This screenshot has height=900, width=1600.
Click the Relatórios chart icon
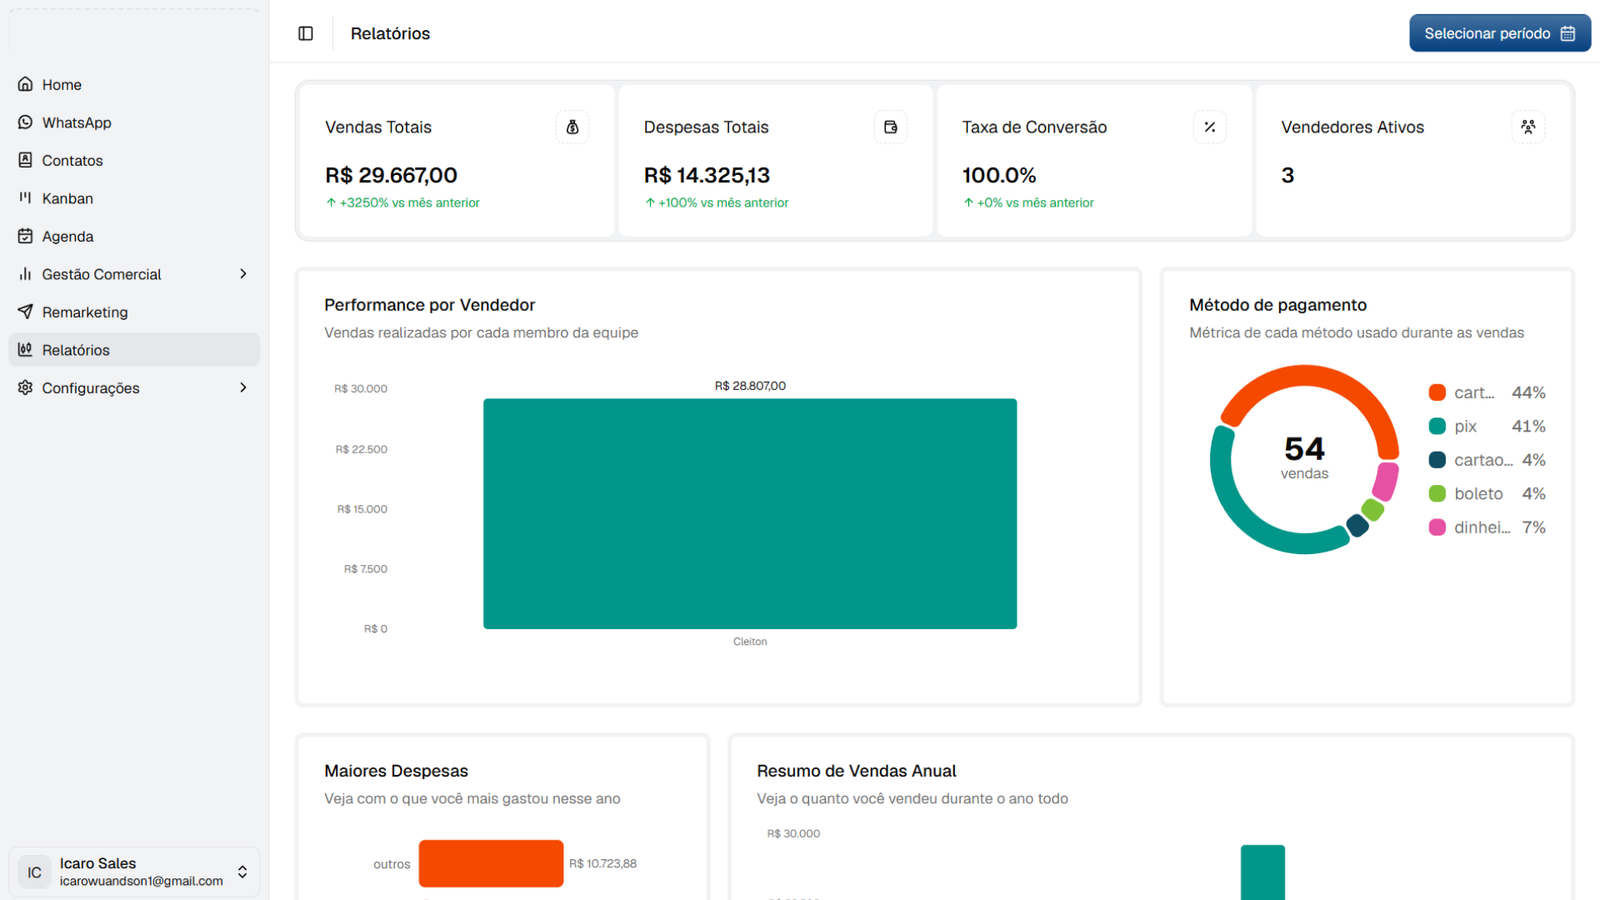[25, 350]
